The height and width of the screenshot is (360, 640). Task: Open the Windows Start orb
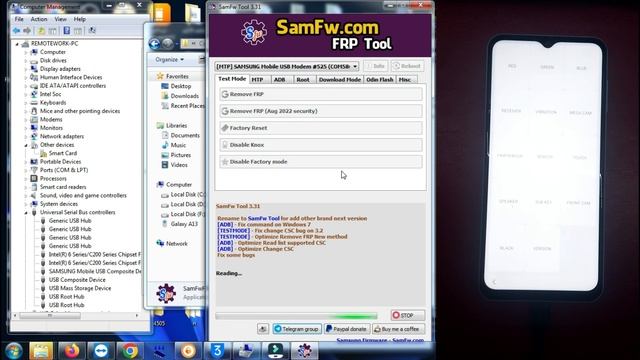pyautogui.click(x=13, y=351)
